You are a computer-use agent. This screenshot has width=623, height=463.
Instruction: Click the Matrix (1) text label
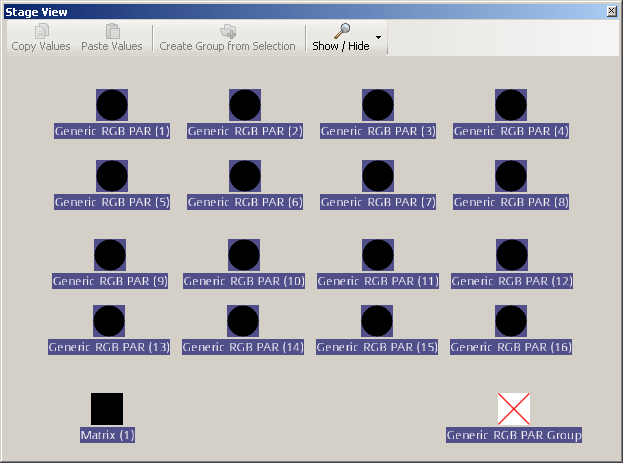tap(107, 435)
